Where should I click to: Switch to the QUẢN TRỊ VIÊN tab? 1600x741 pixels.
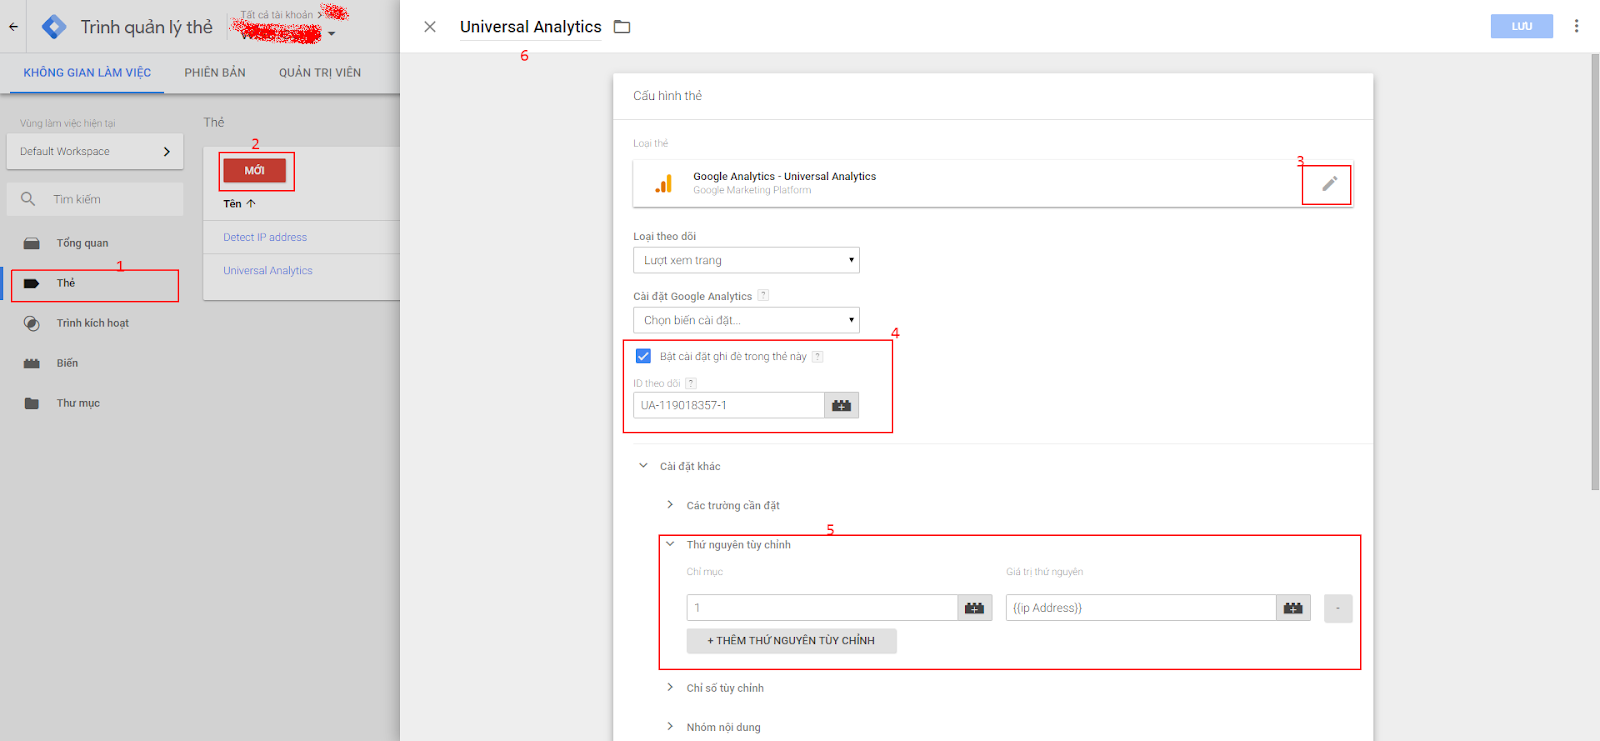[320, 73]
